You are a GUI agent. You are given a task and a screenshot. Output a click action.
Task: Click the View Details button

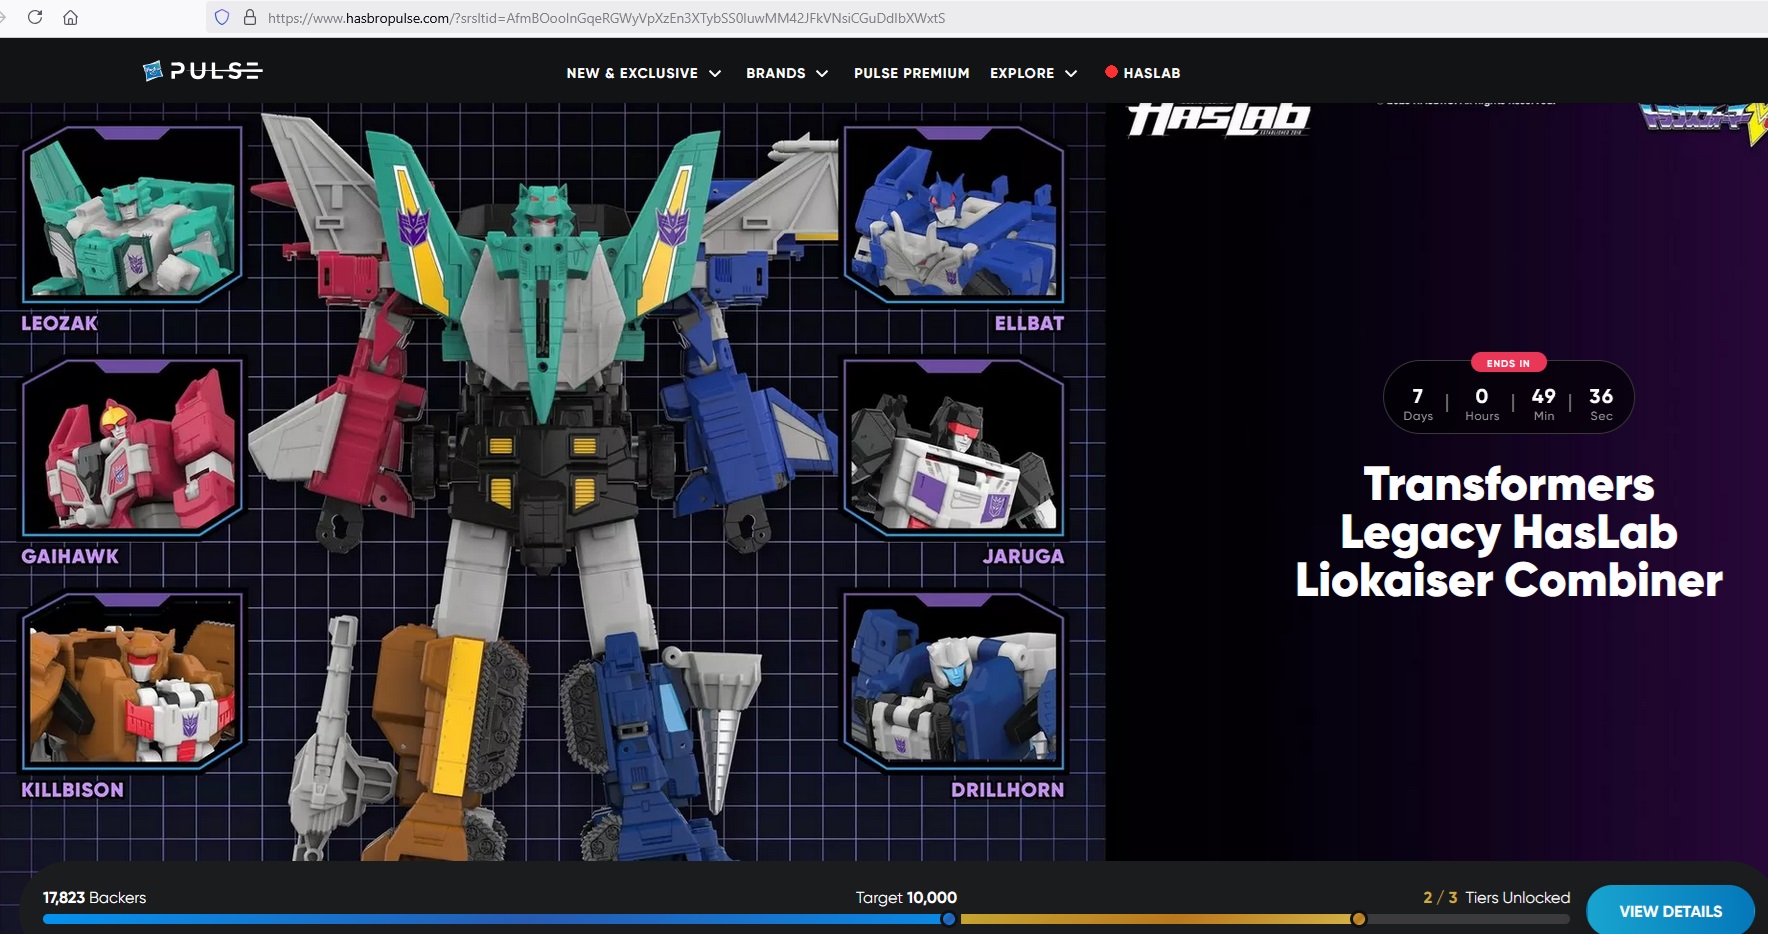pos(1671,911)
